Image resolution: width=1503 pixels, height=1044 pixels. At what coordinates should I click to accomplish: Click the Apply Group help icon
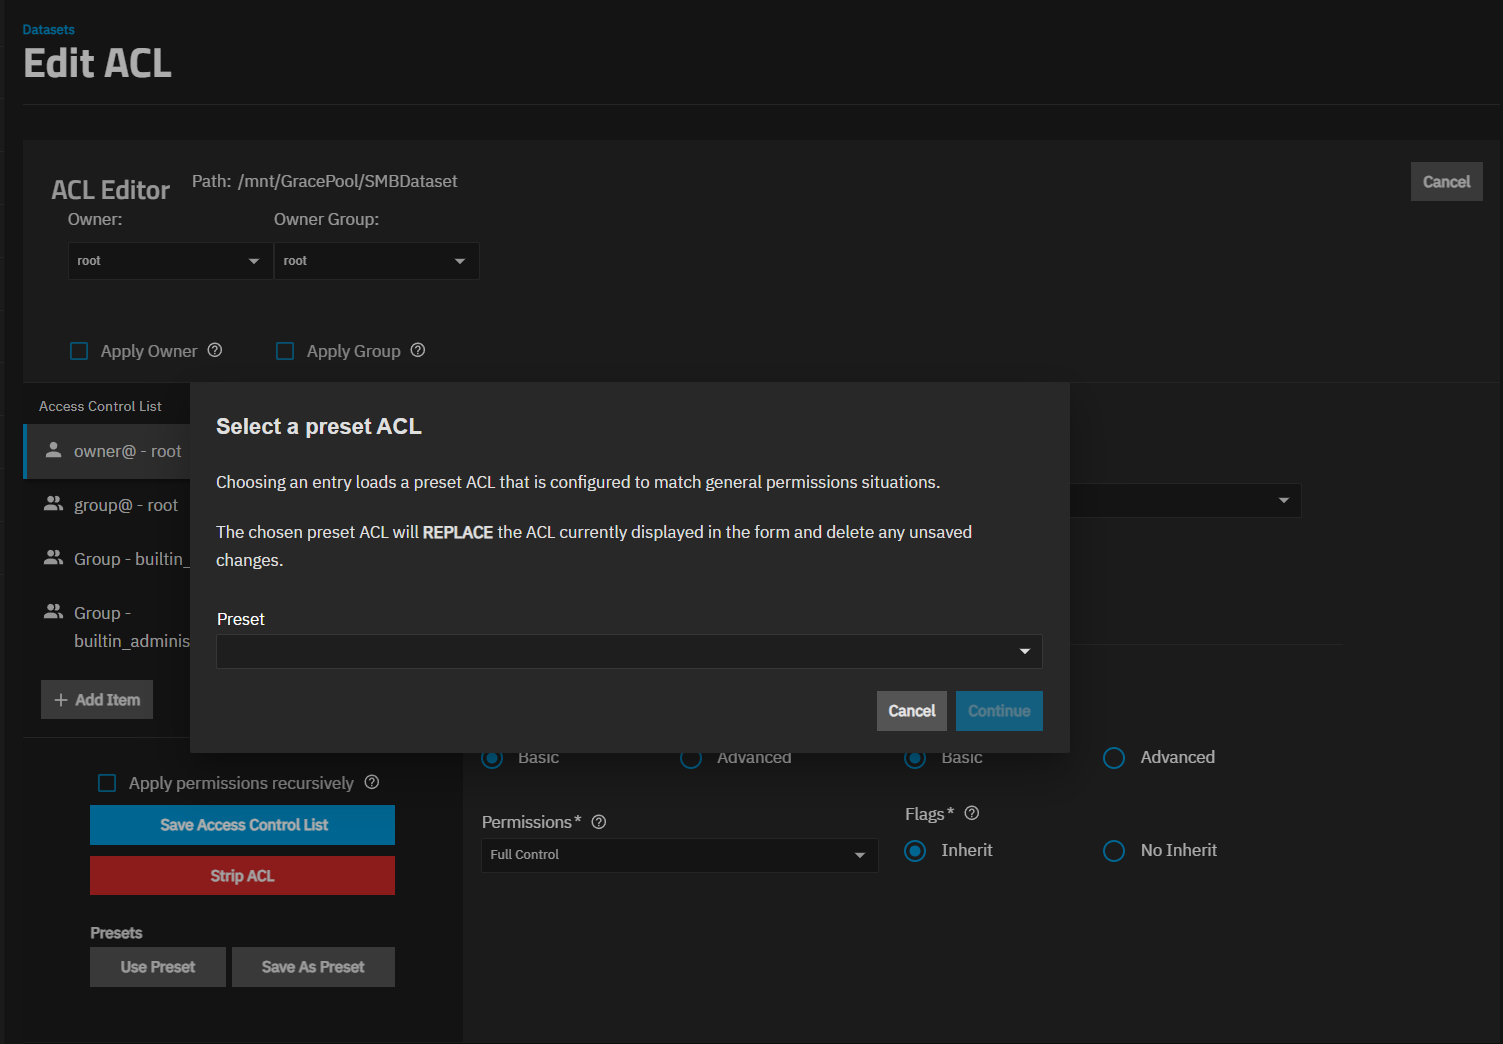(x=418, y=350)
